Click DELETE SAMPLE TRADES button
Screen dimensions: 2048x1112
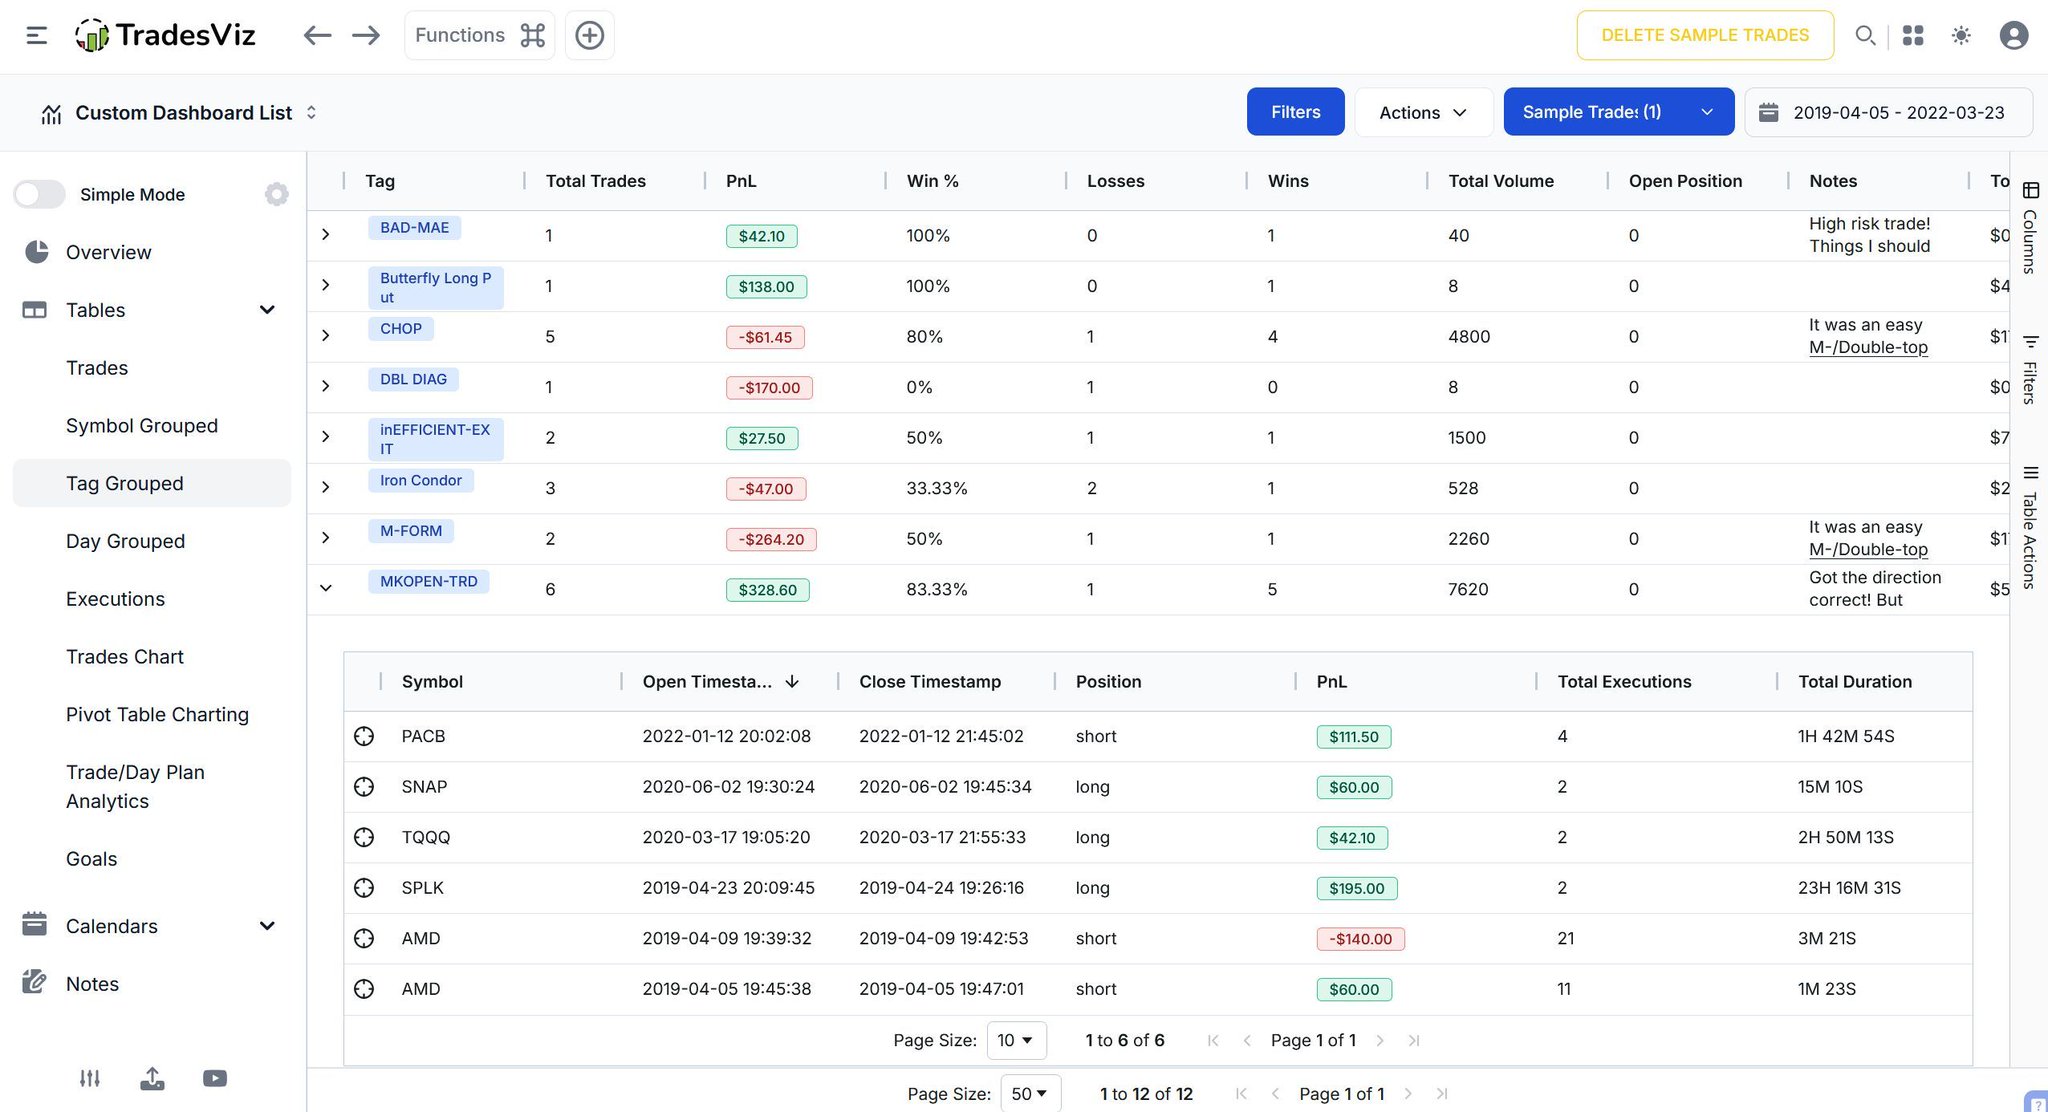point(1705,36)
